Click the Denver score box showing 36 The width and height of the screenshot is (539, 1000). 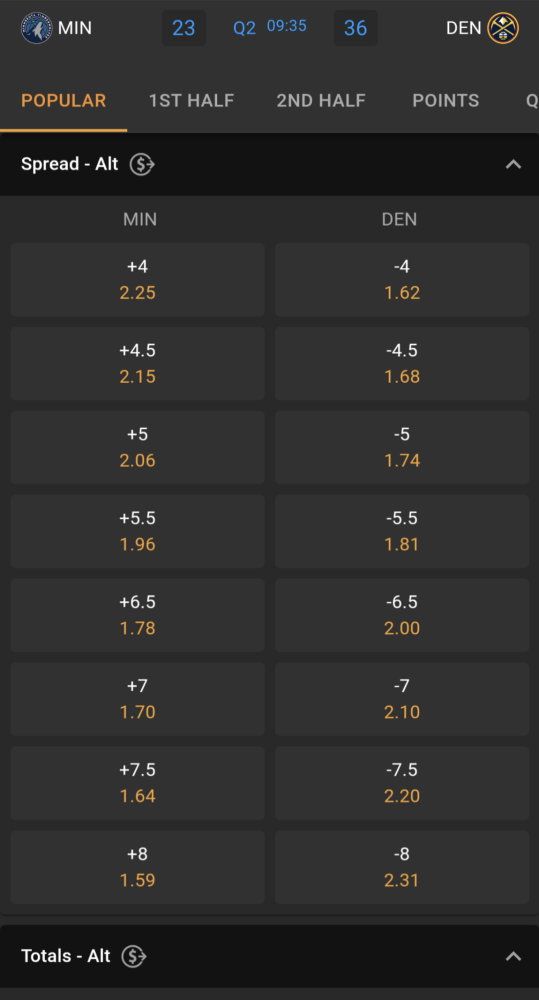(356, 28)
